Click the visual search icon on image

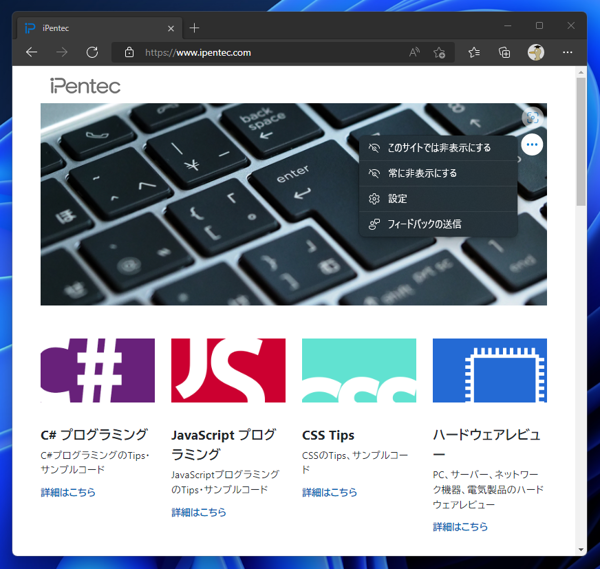point(532,117)
